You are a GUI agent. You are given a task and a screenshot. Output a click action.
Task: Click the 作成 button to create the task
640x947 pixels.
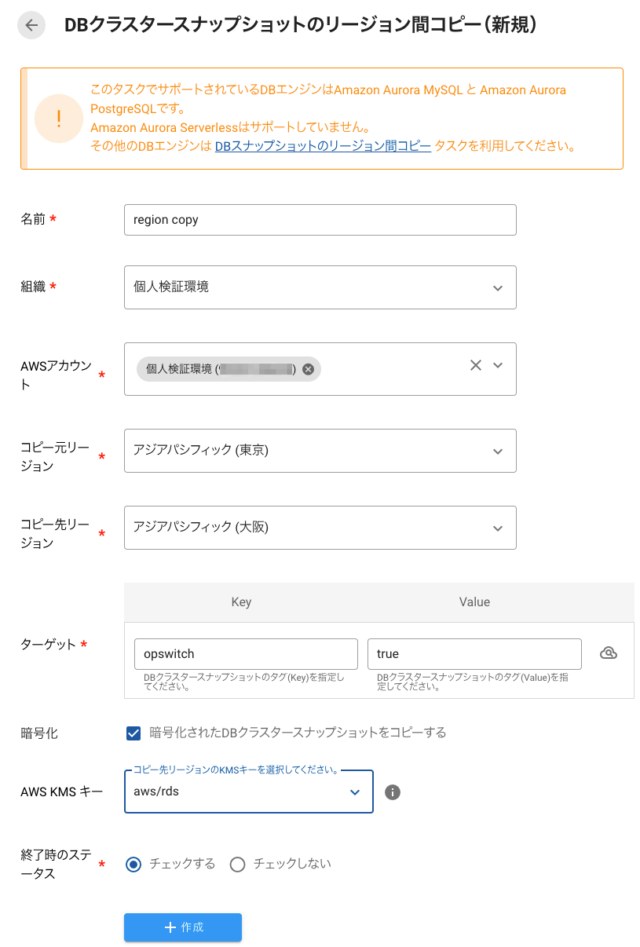pos(182,927)
